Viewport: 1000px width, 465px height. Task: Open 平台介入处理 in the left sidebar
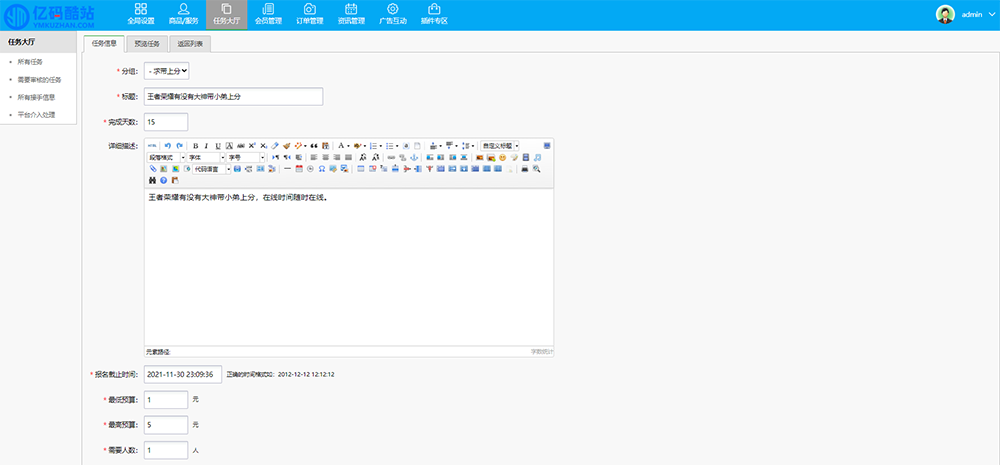click(36, 115)
